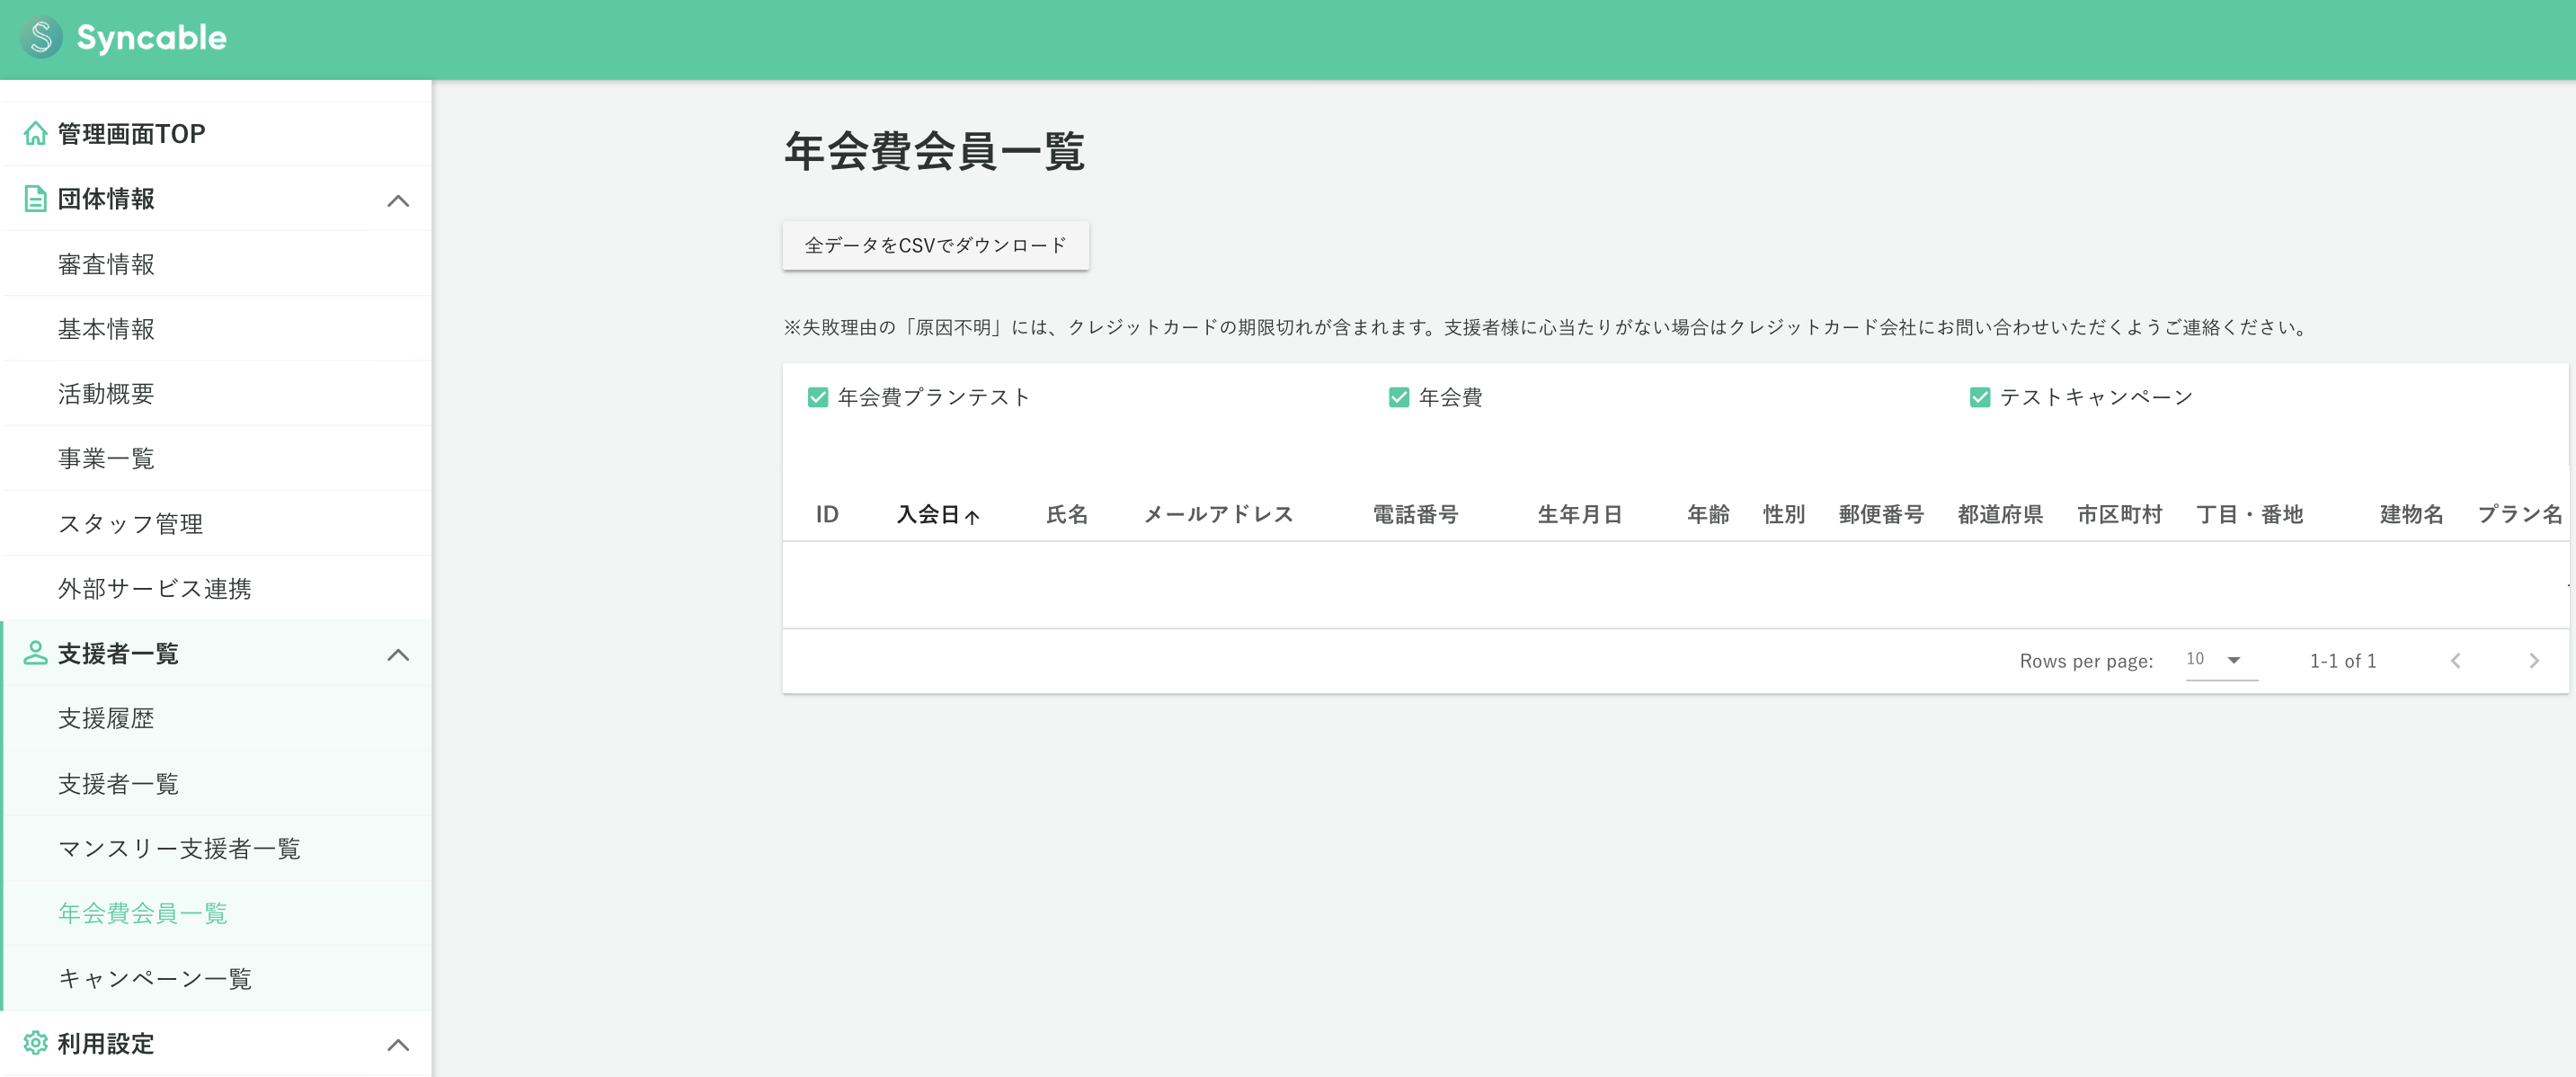
Task: Disable the テストキャンペーン checkbox
Action: 1979,397
